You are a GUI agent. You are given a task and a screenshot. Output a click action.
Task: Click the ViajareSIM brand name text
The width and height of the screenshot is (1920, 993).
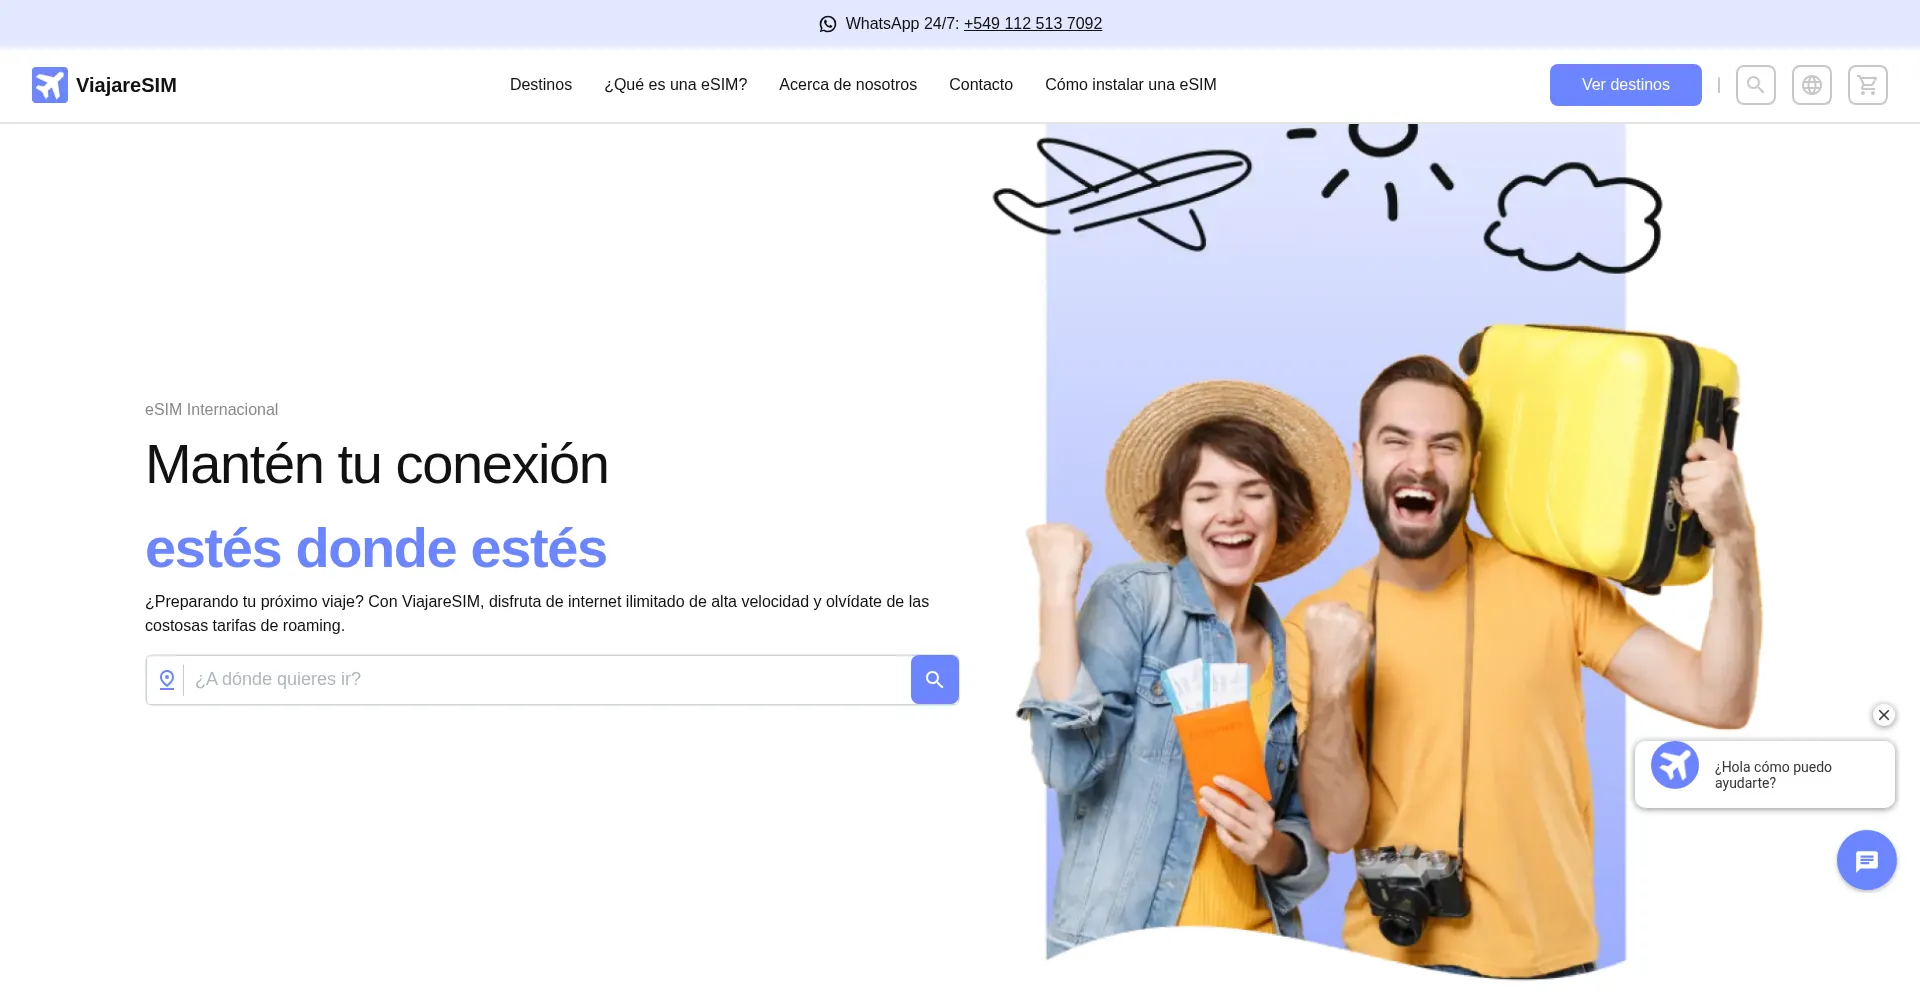click(x=126, y=85)
